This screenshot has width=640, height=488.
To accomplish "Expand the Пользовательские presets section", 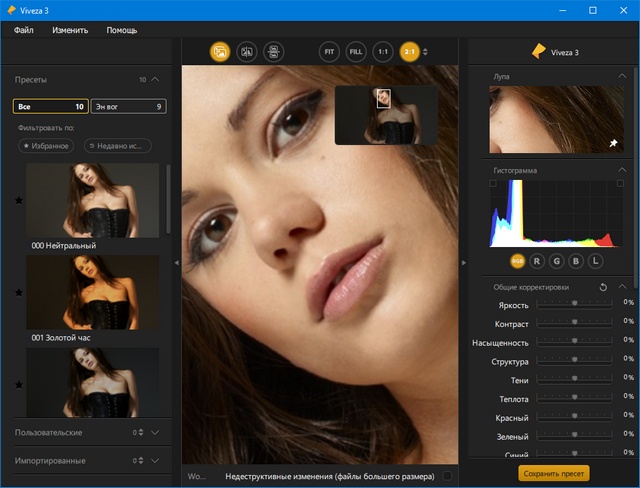I will pos(156,432).
